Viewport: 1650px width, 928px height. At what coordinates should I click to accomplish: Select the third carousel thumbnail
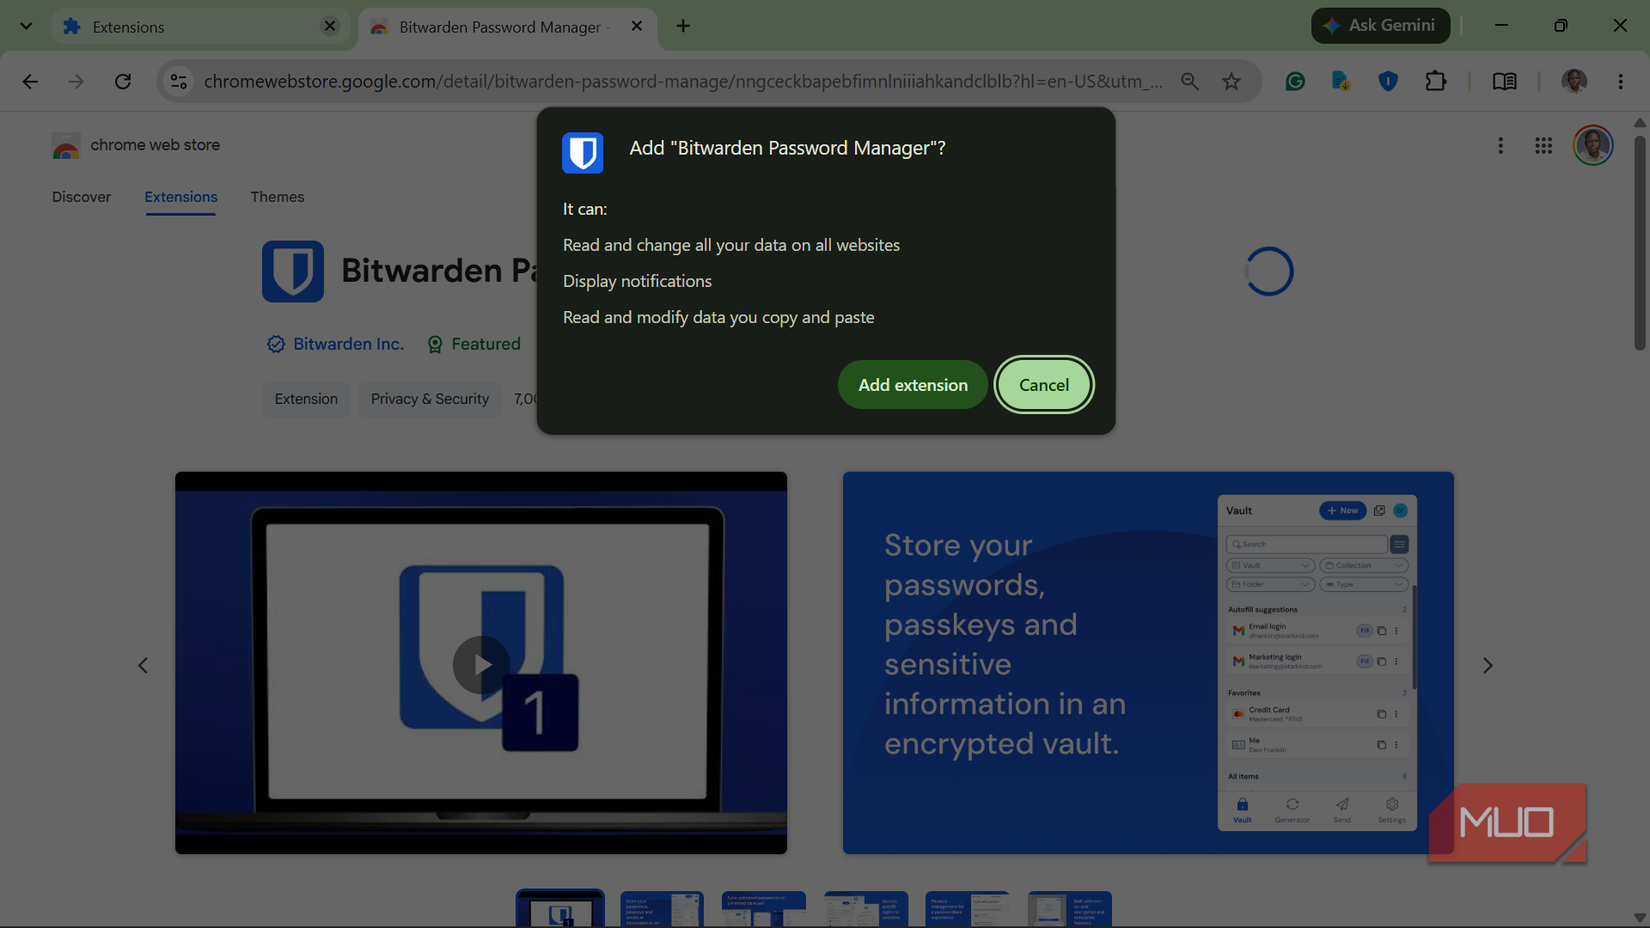click(x=764, y=909)
